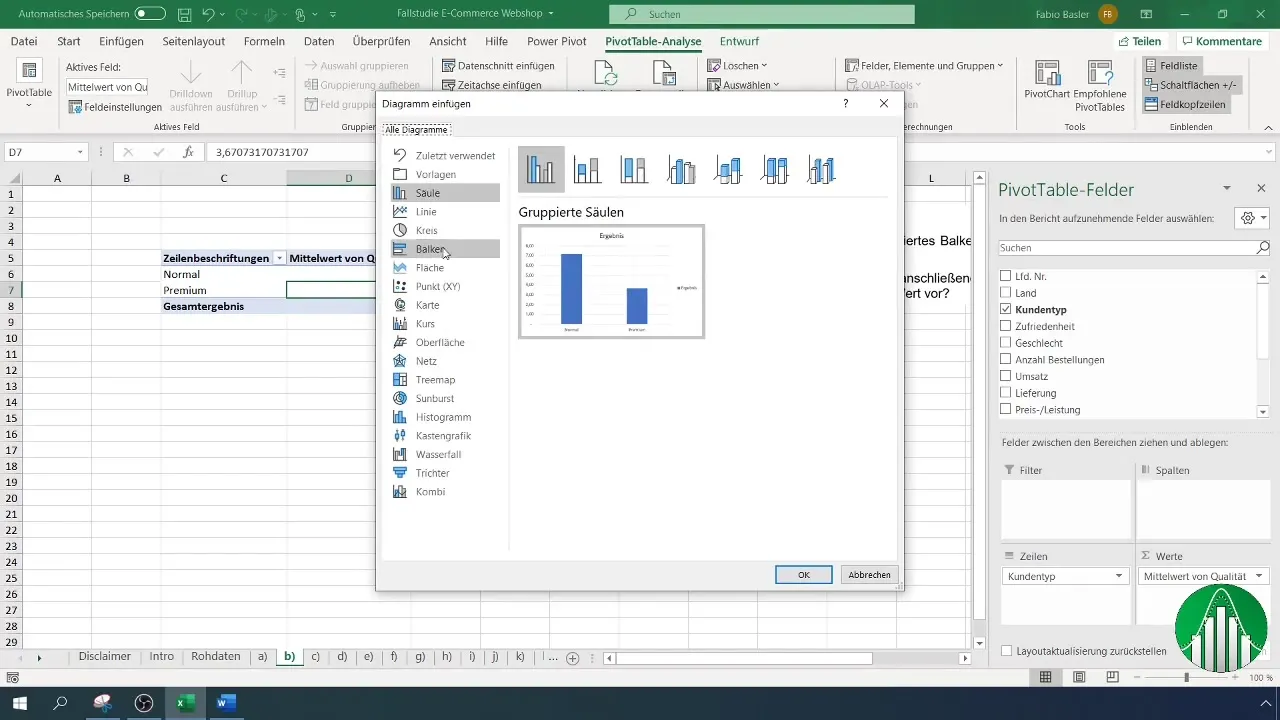Open the Löschen dropdown

pos(737,66)
